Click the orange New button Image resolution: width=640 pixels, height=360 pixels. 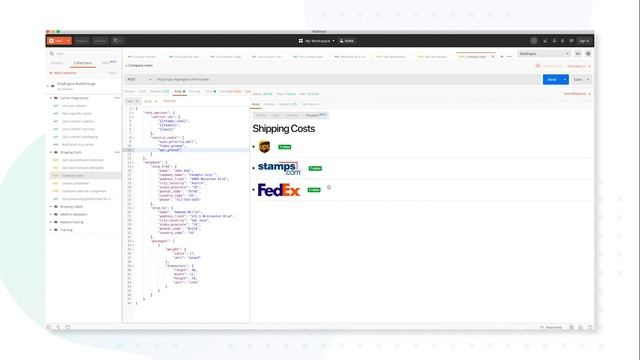click(57, 41)
